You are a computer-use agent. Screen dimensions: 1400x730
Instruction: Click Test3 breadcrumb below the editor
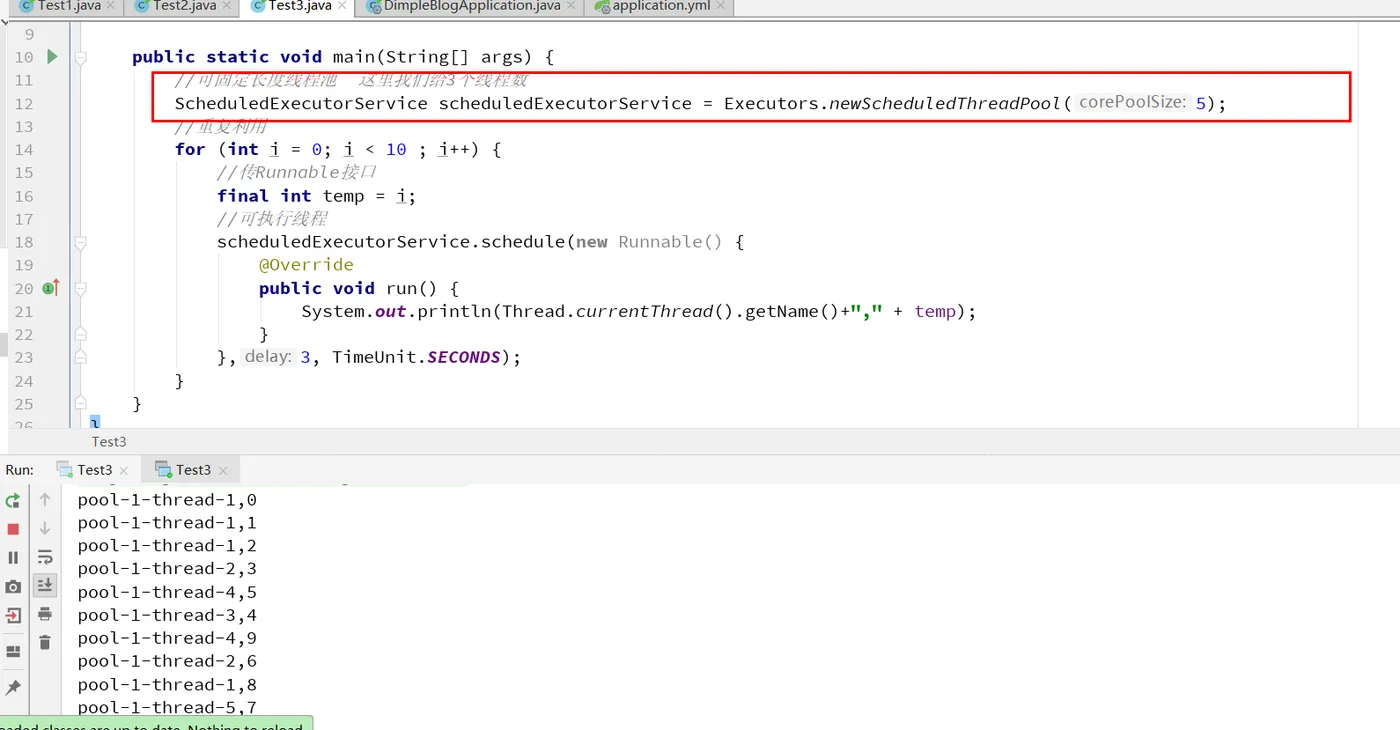coord(109,441)
